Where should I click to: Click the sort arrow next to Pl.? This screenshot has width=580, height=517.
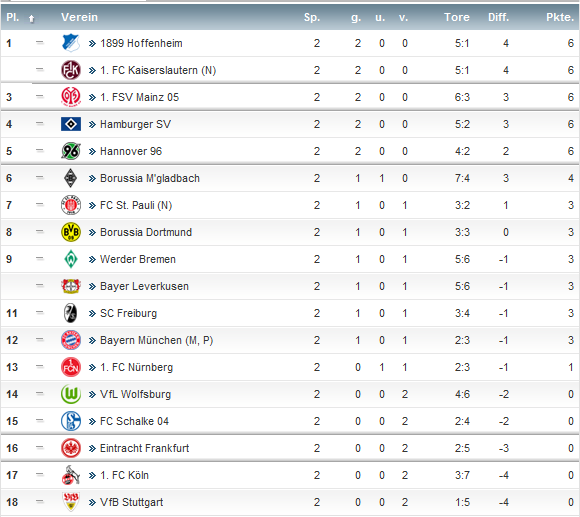(31, 18)
